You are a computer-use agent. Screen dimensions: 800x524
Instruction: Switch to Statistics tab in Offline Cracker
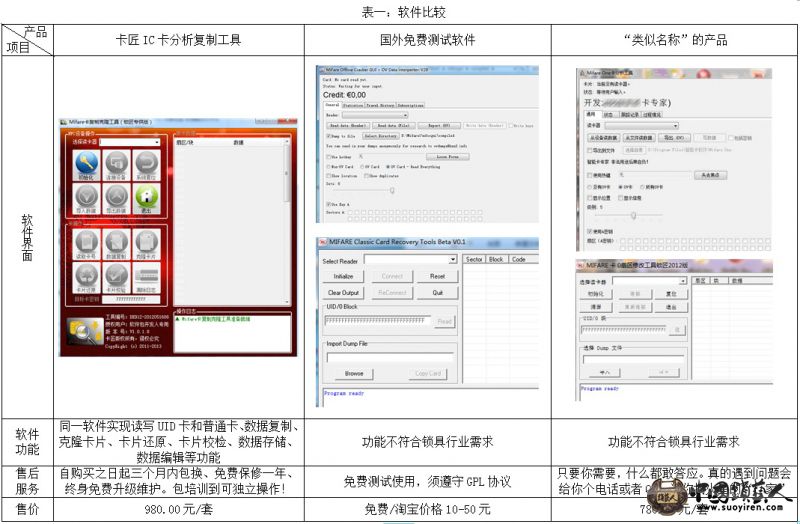click(x=353, y=105)
